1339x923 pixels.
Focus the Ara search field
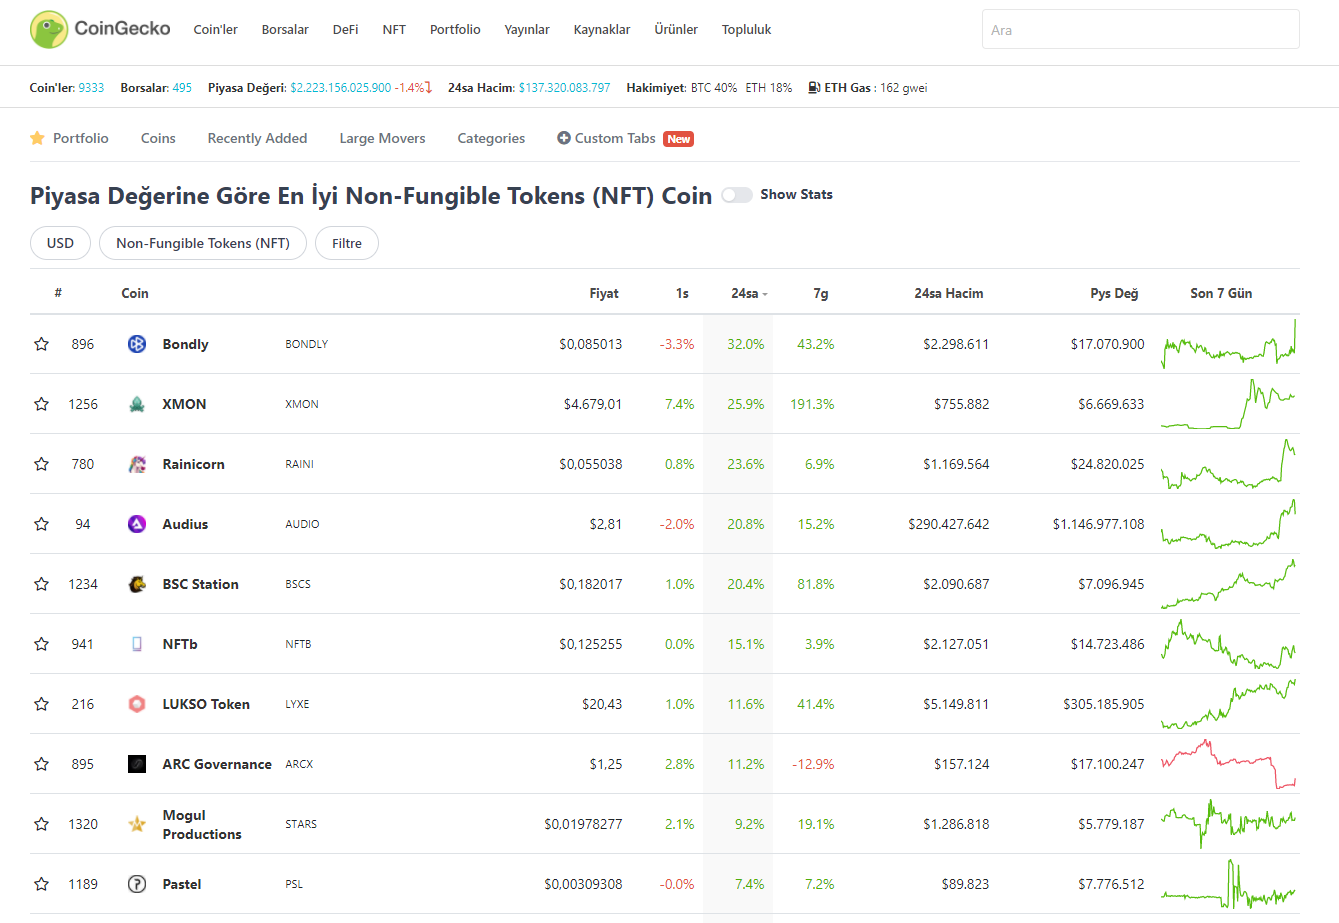(1141, 30)
